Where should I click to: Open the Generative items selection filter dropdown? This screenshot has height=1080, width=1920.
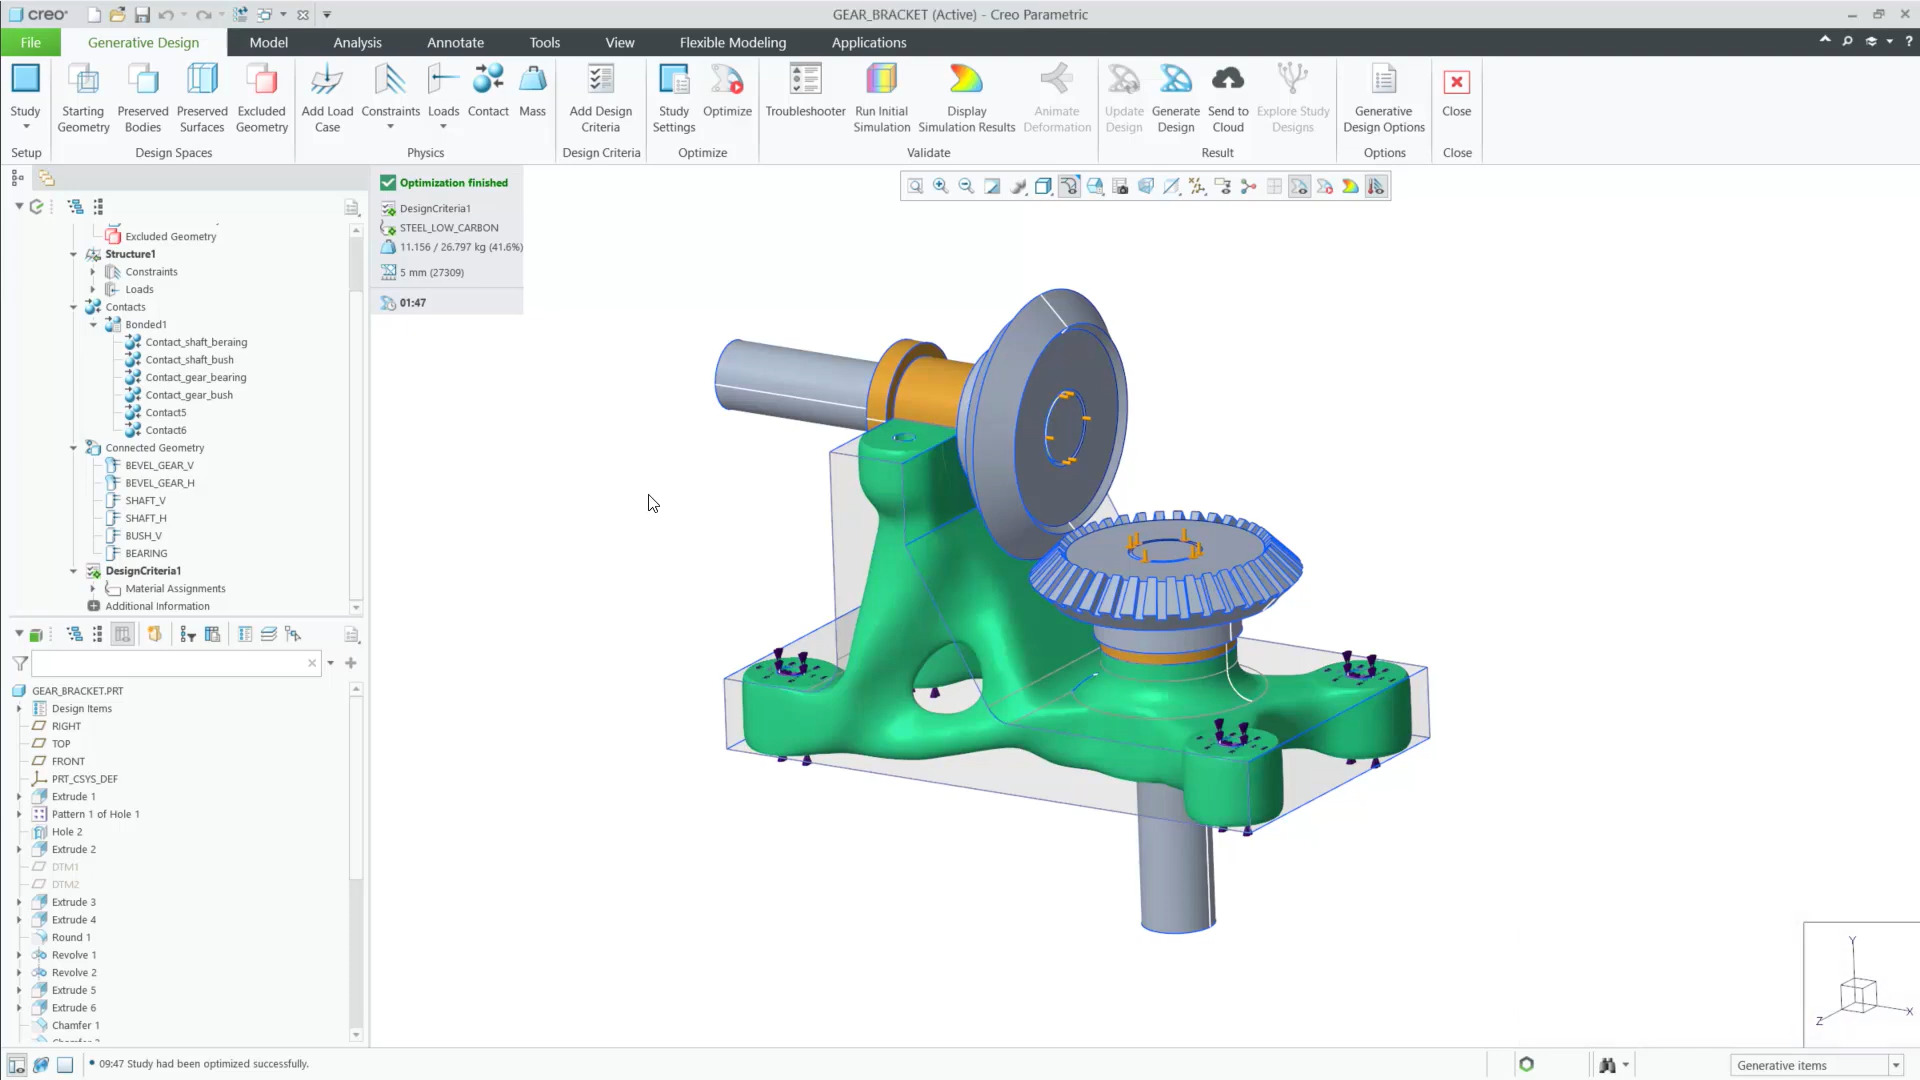(1896, 1065)
